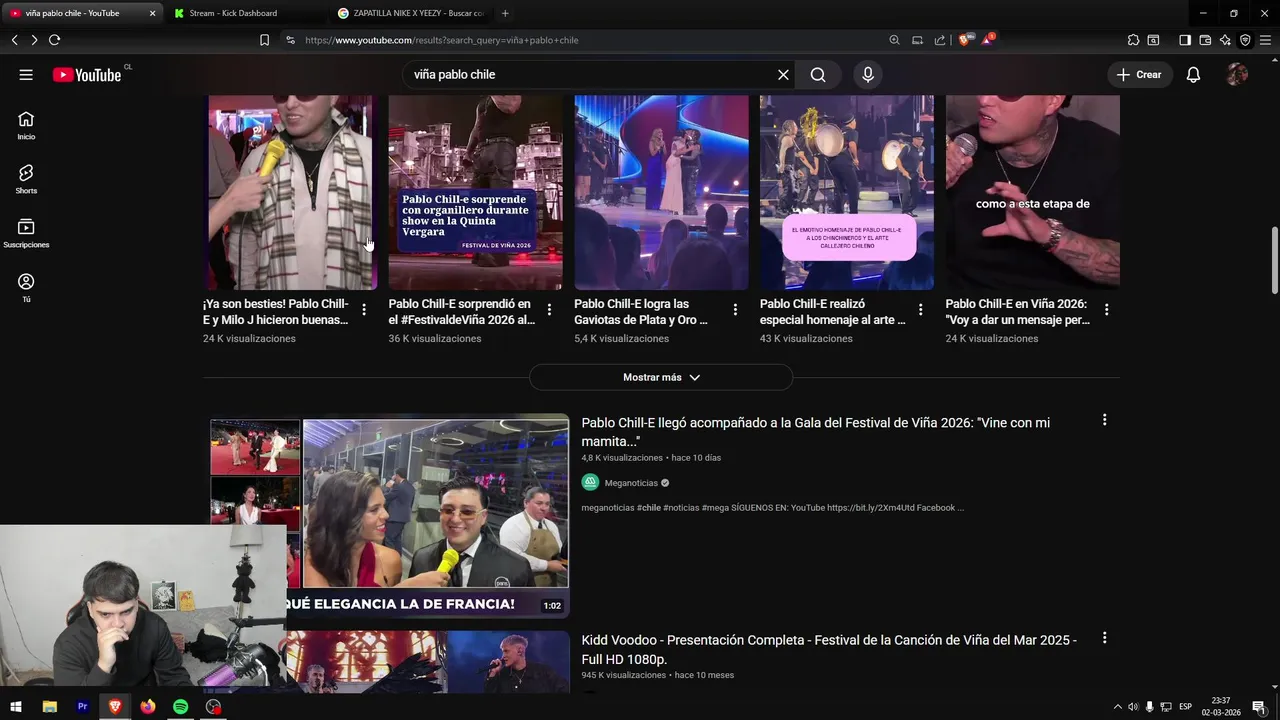Open Brave Rewards triangle icon
Viewport: 1280px width, 720px height.
pos(988,40)
